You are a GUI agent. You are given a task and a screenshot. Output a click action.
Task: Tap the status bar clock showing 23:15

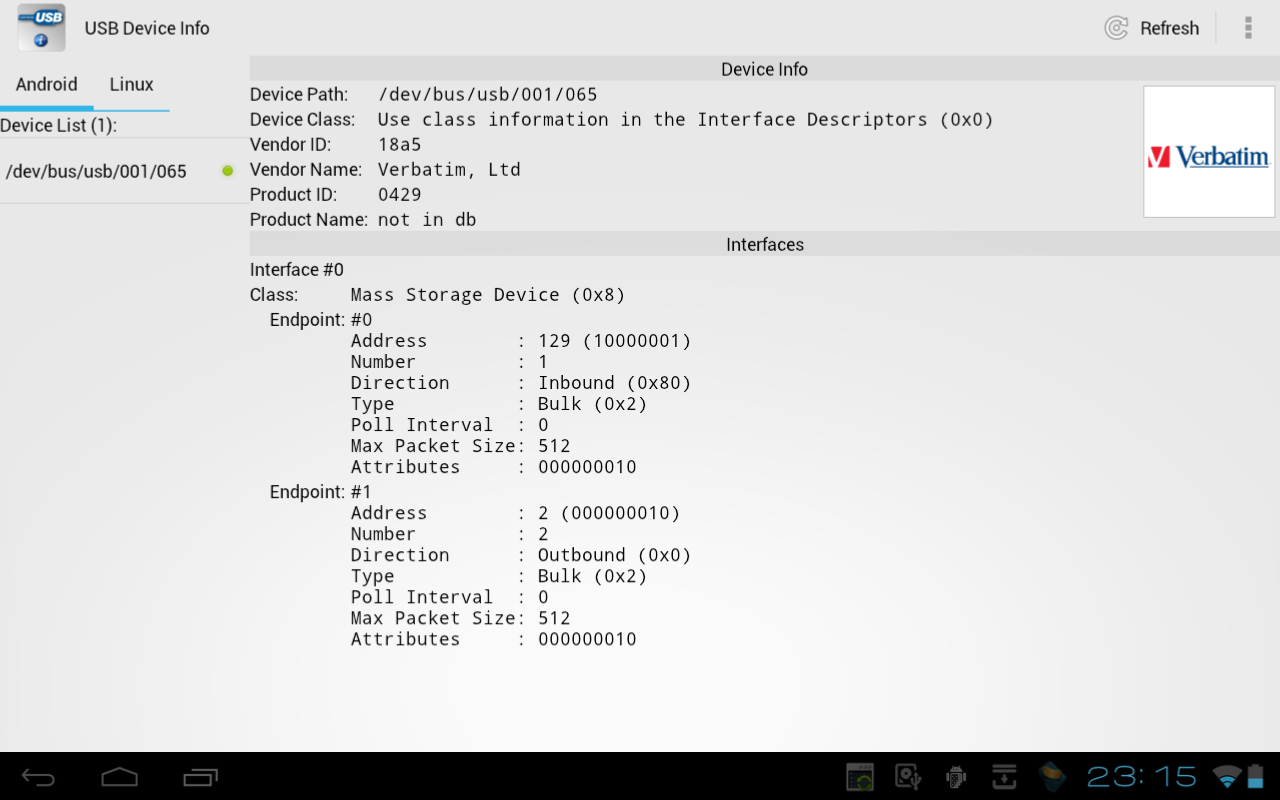(x=1142, y=777)
